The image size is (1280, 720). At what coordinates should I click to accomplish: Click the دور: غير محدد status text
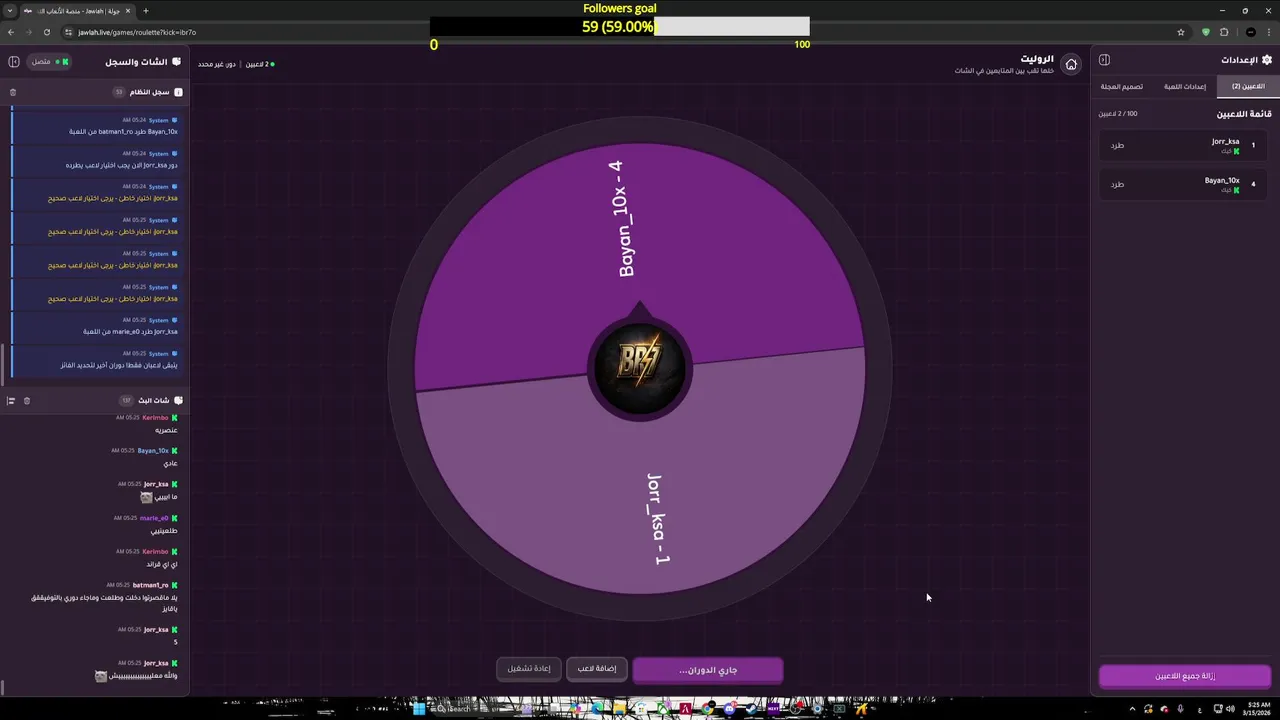217,64
